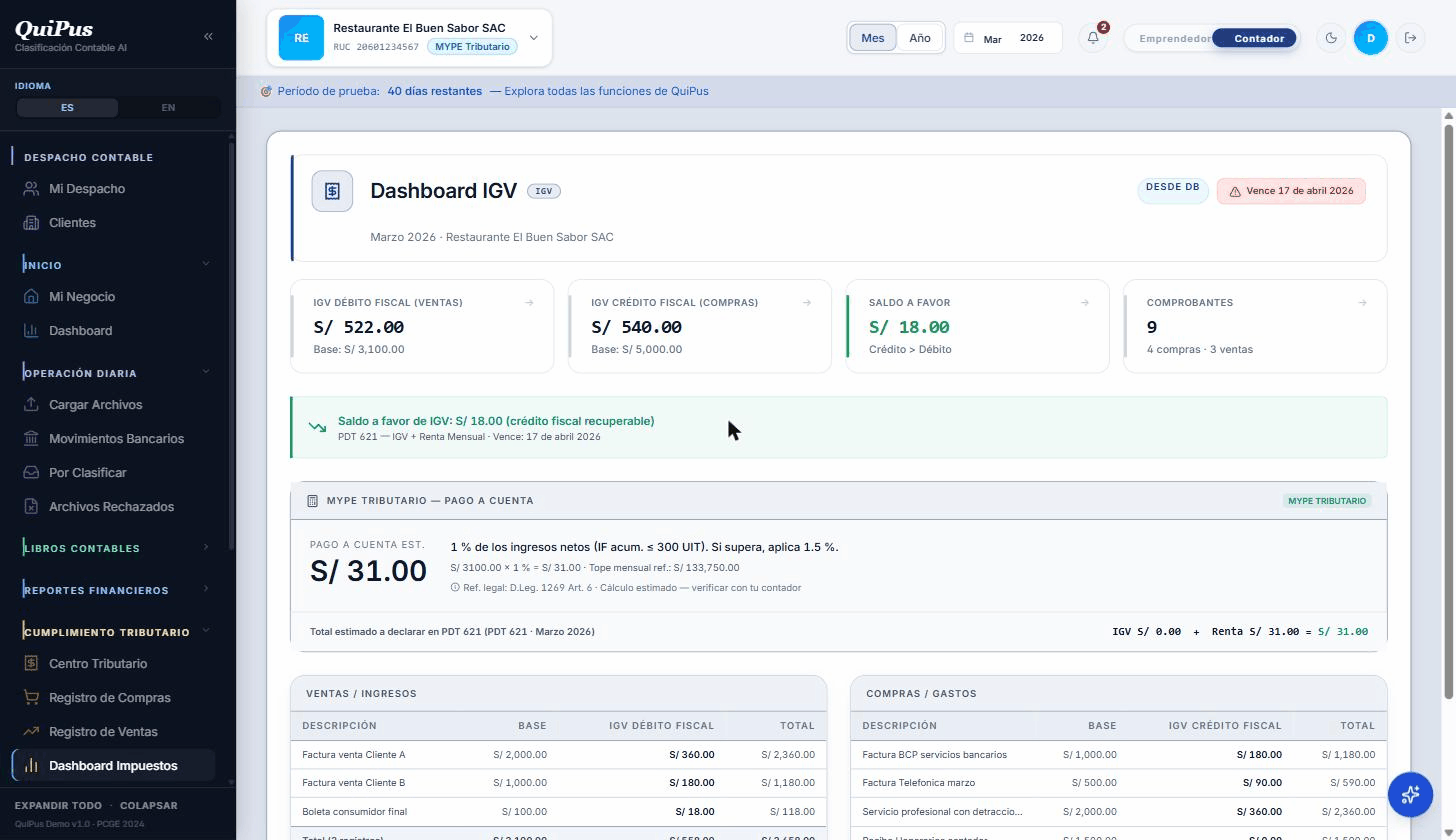This screenshot has width=1456, height=840.
Task: Open Mi Despacho from the sidebar
Action: [112, 189]
